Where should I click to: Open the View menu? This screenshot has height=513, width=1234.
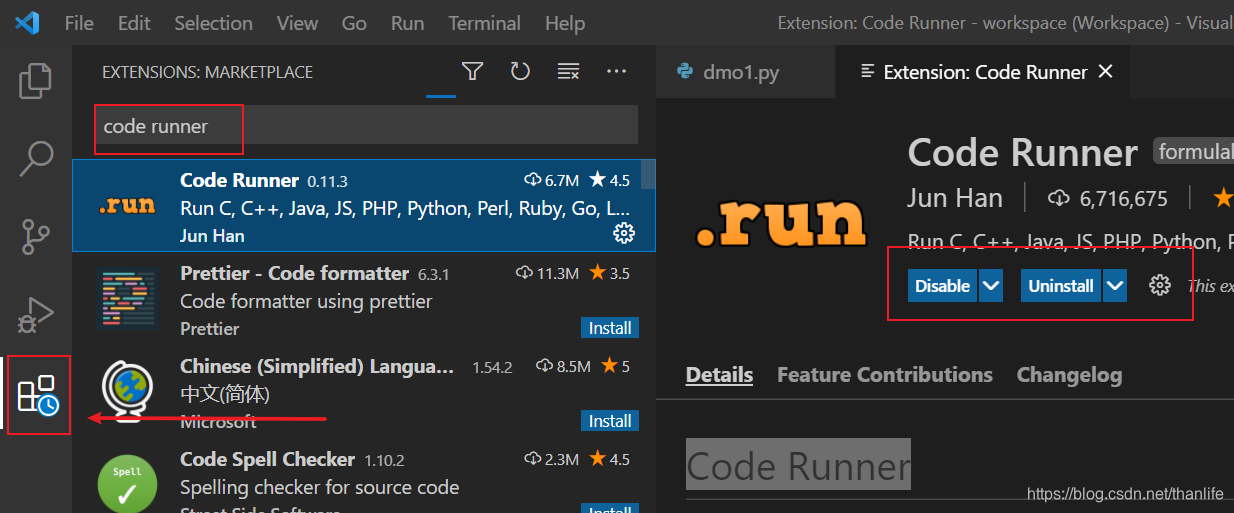click(x=297, y=22)
